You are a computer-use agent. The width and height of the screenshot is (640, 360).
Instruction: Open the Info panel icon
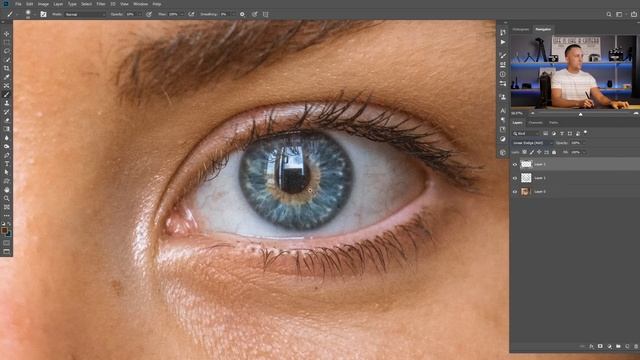tap(503, 74)
